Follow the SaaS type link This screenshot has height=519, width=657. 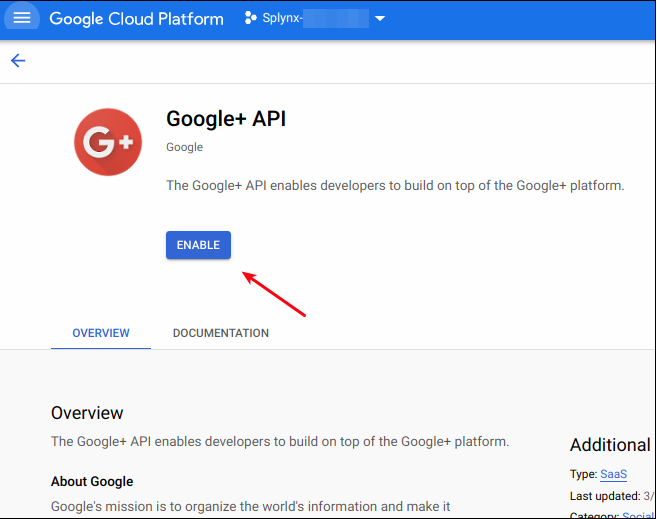(613, 474)
